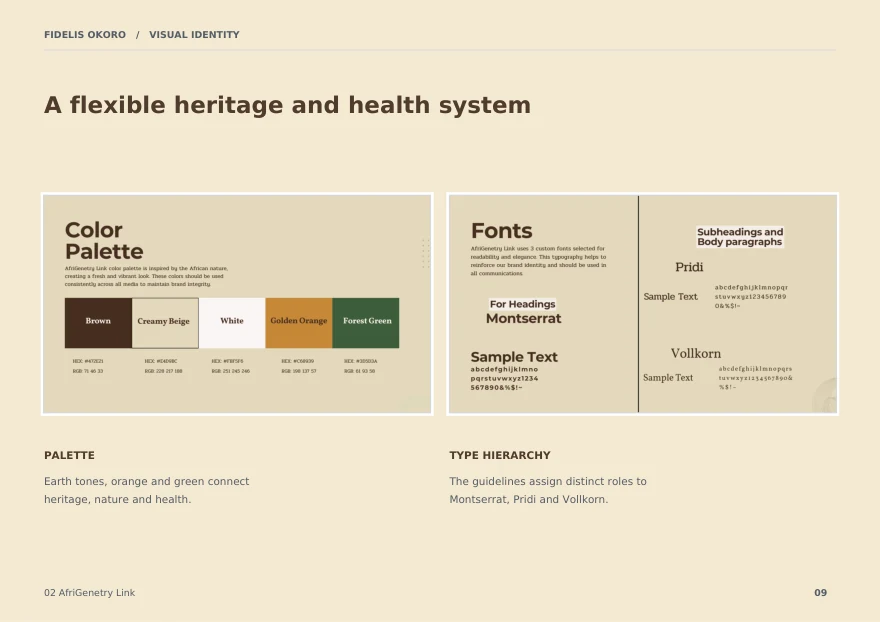Click the 'Color Palette' title in thumbnail
The width and height of the screenshot is (880, 622).
point(104,241)
